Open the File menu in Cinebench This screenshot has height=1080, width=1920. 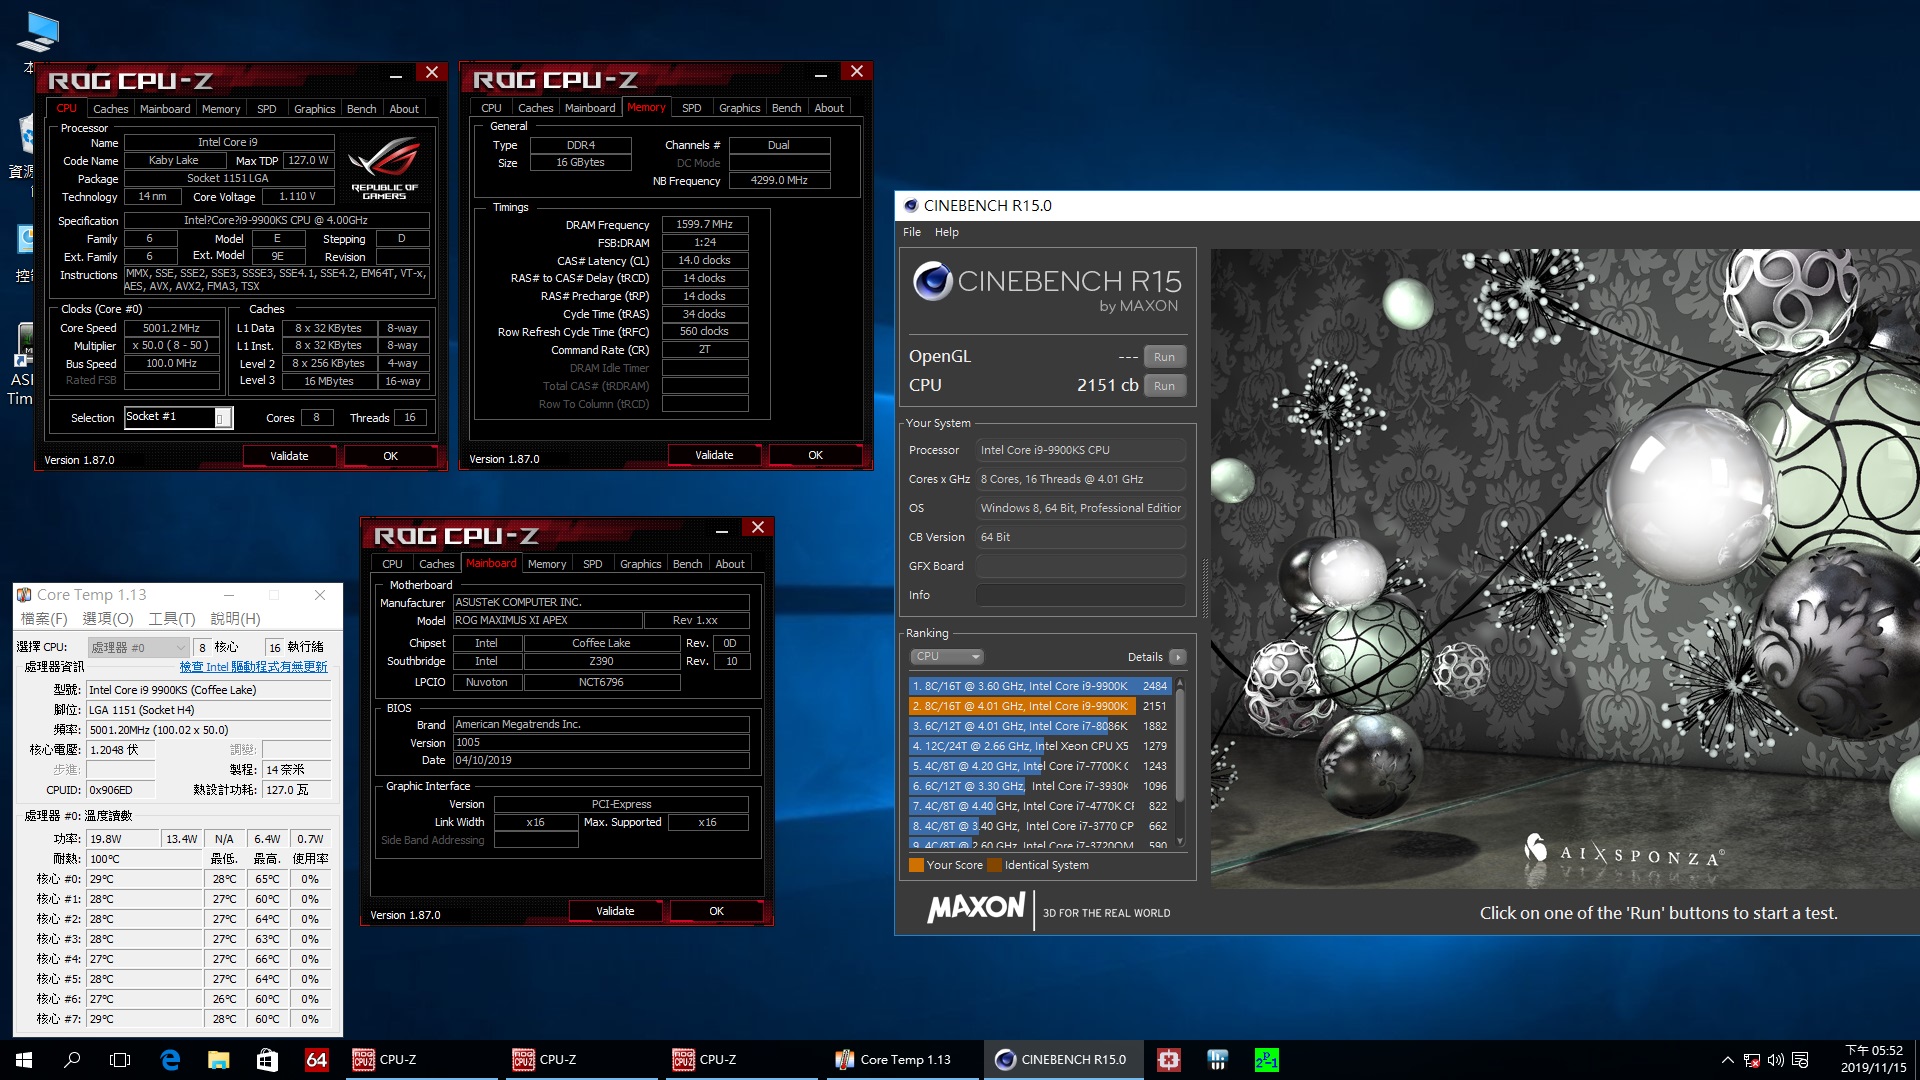tap(912, 232)
